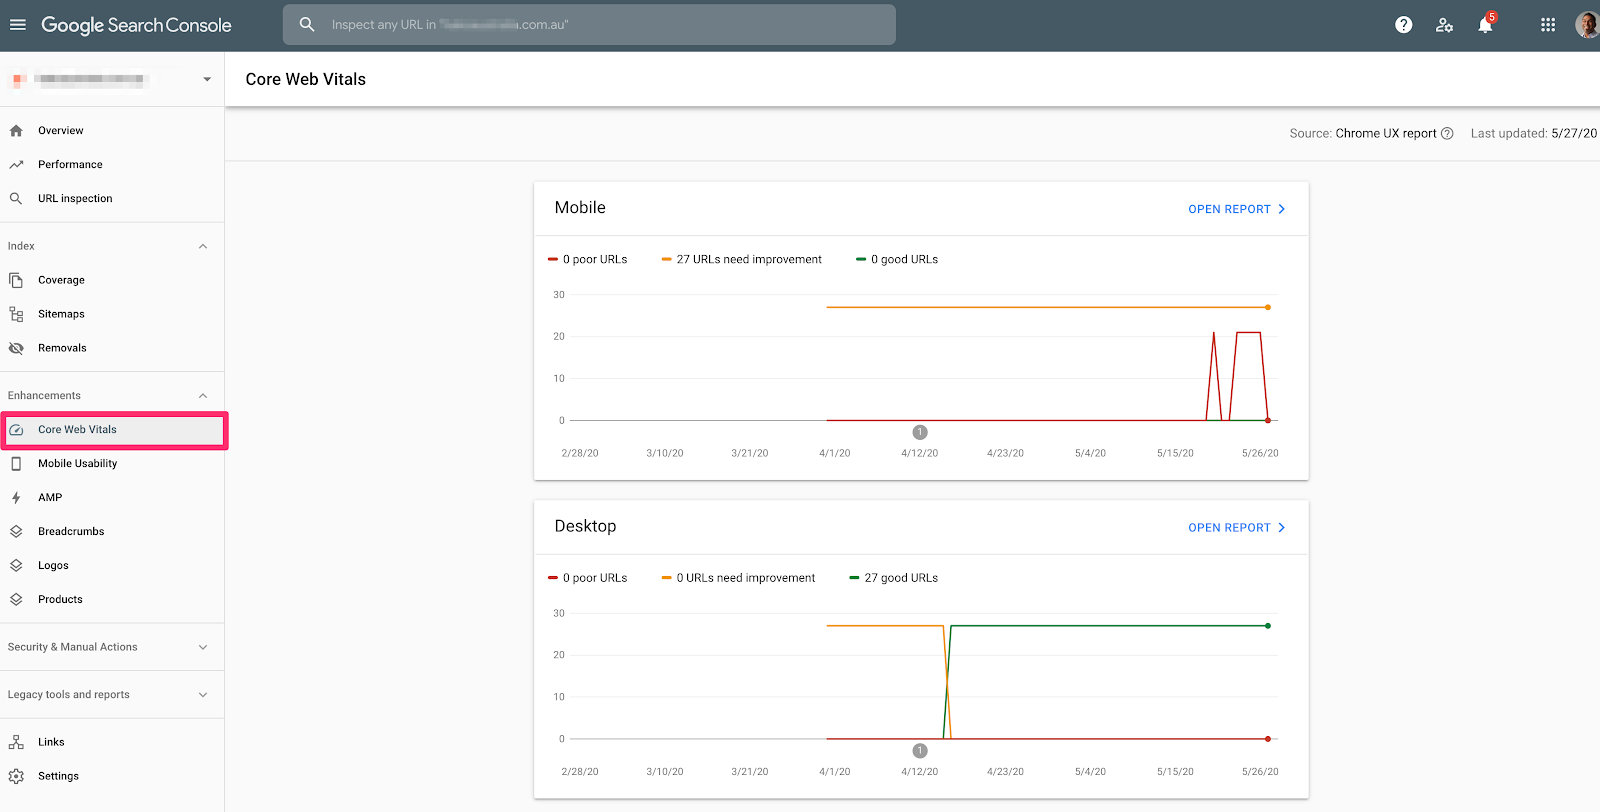Click Mobile '0 poor URLs' red legend

tap(588, 259)
